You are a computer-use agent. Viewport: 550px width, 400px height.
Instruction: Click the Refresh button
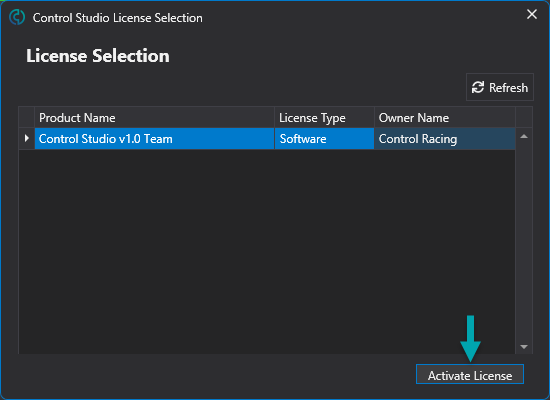(500, 87)
